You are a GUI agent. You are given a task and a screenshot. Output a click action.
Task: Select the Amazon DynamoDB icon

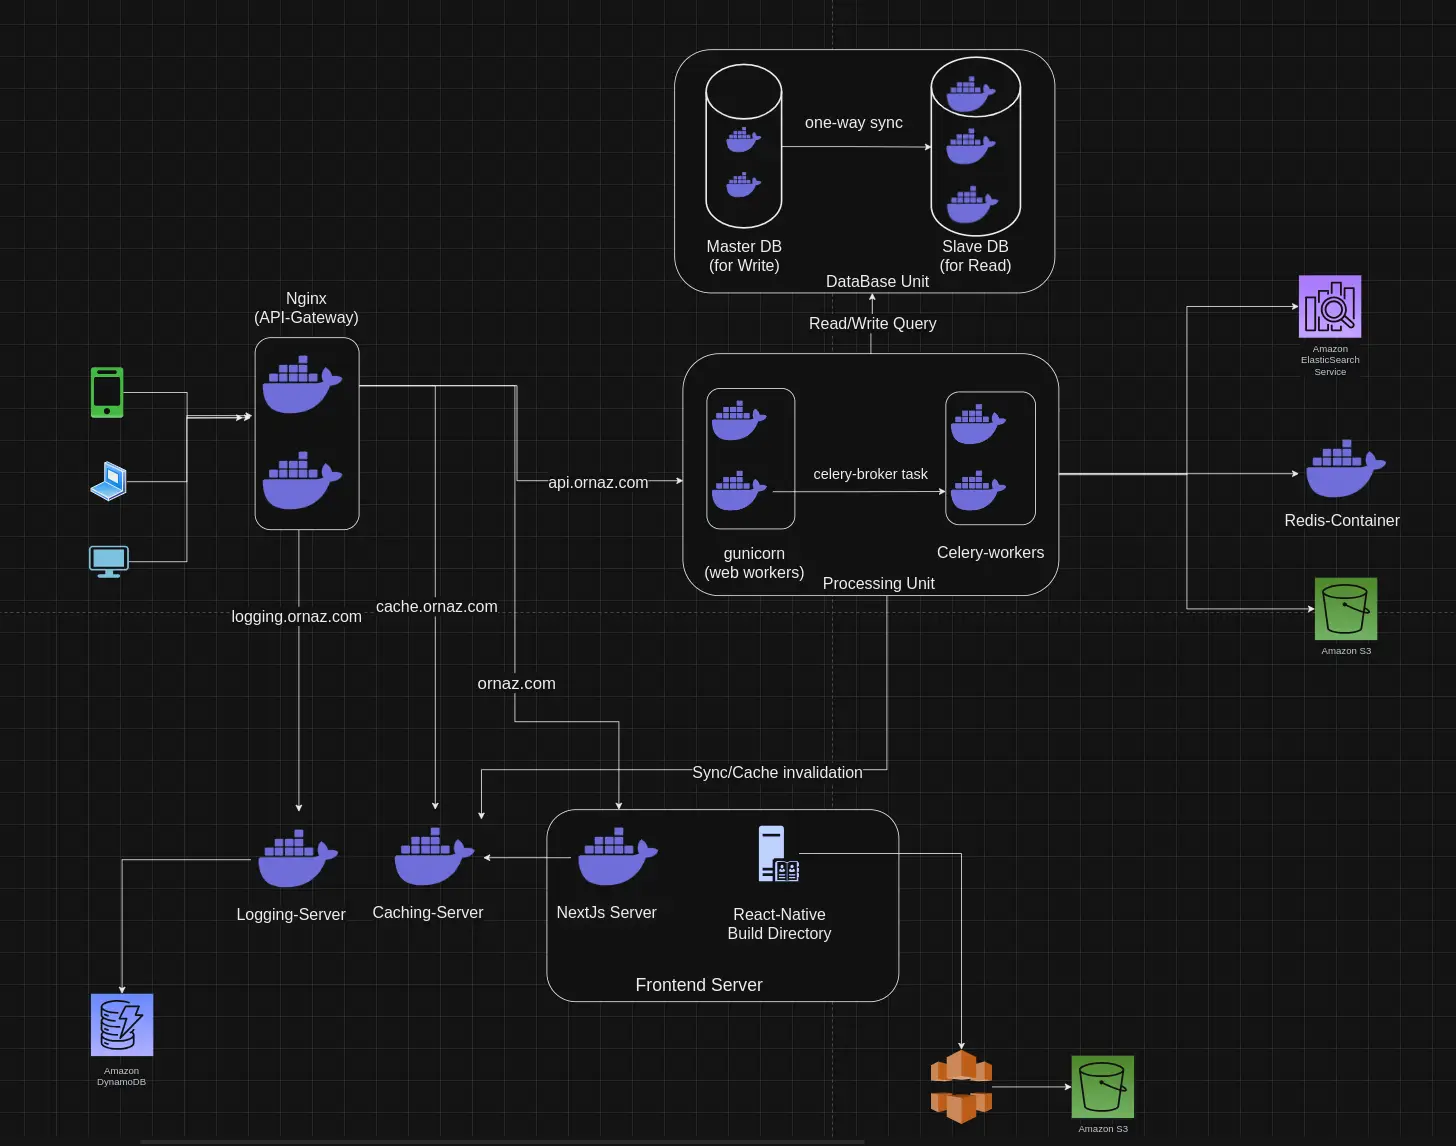pos(122,1025)
